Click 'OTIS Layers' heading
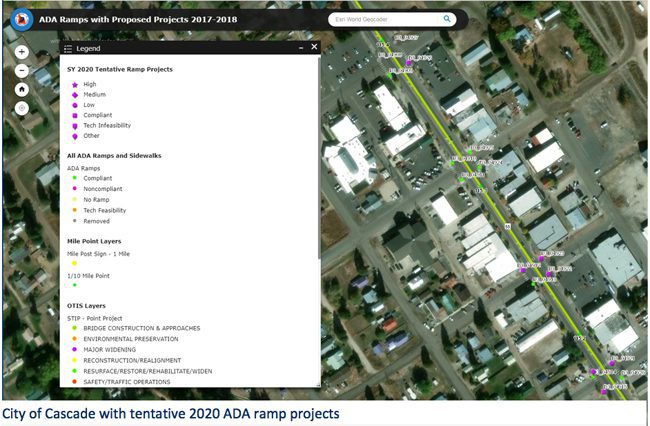This screenshot has height=426, width=650. click(86, 306)
